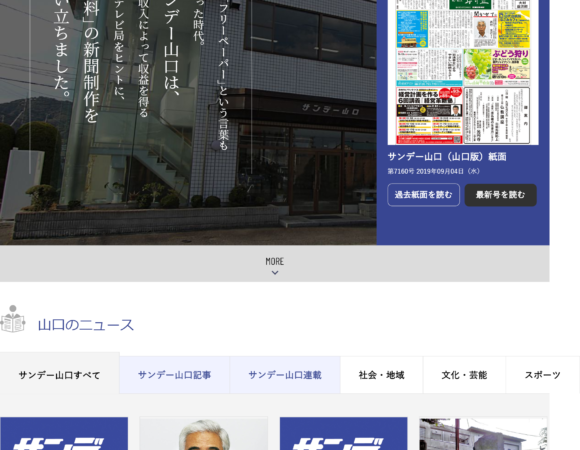
Task: Open the news card showing the white-haired man
Action: coord(203,434)
